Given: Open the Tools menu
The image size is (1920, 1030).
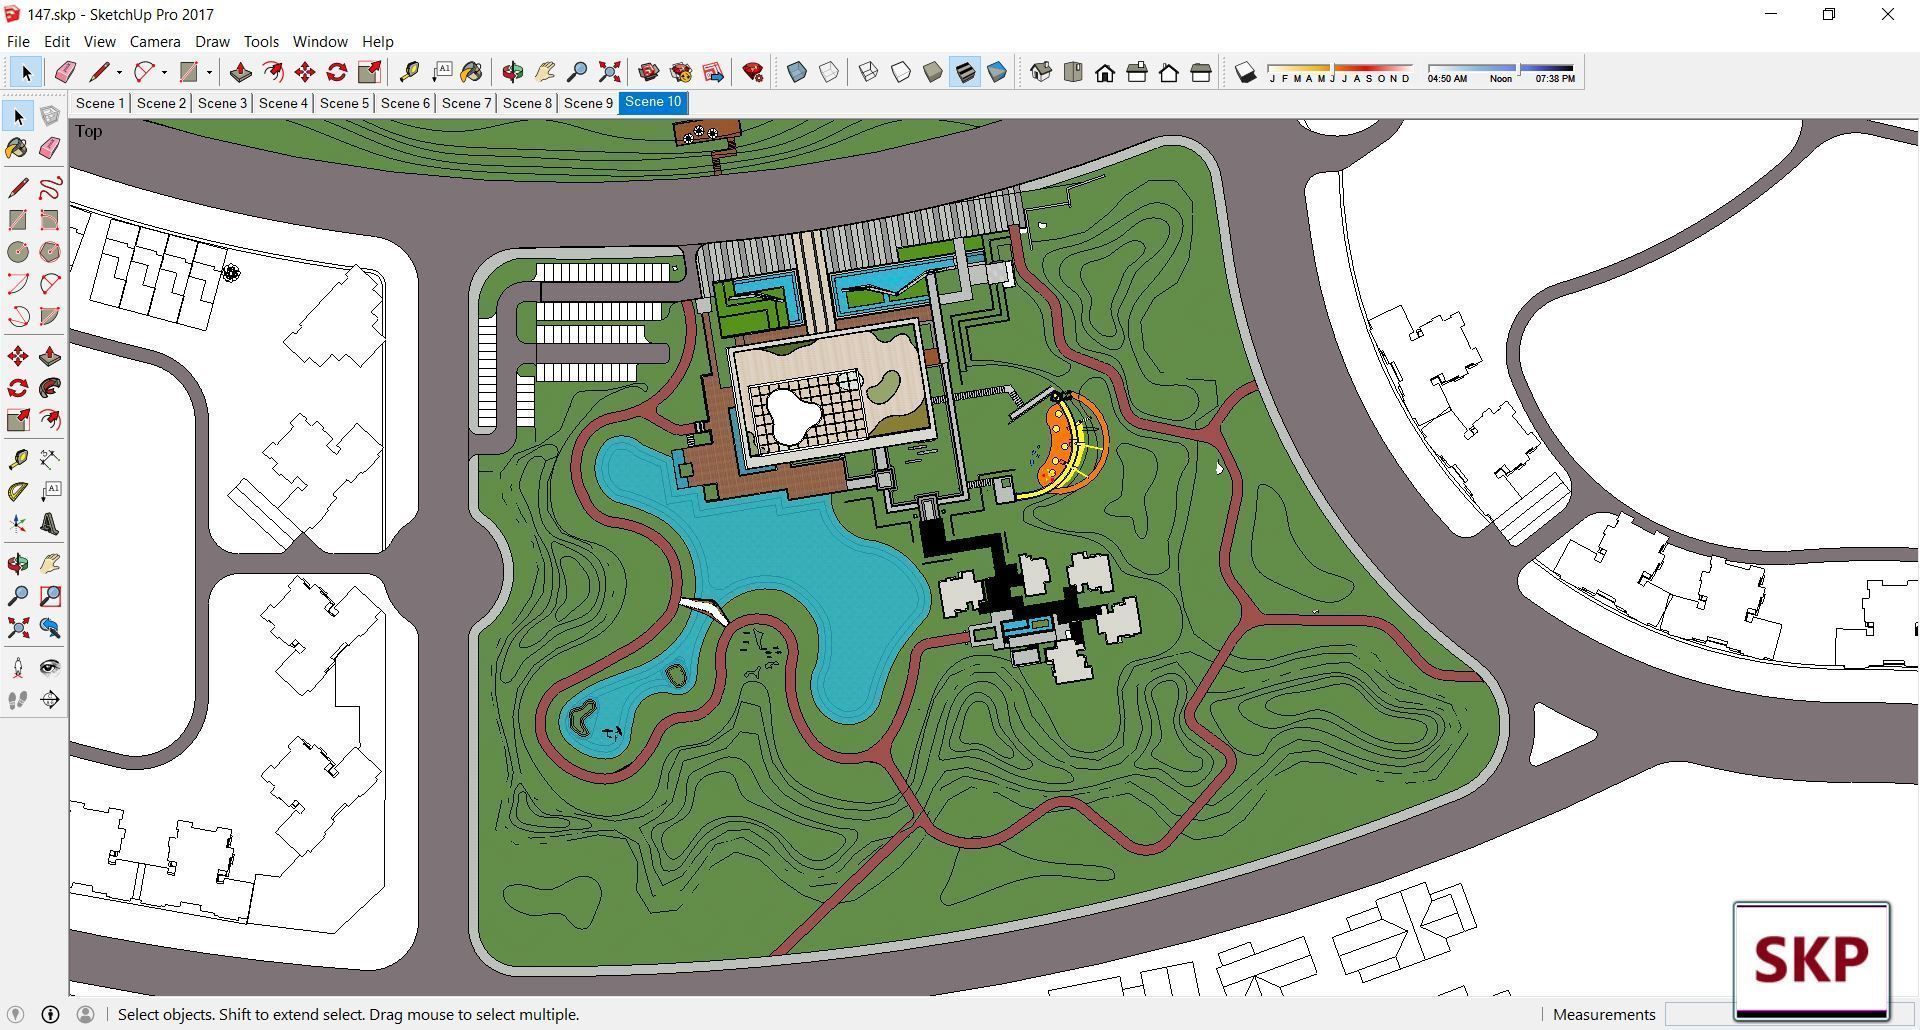Looking at the screenshot, I should (261, 41).
